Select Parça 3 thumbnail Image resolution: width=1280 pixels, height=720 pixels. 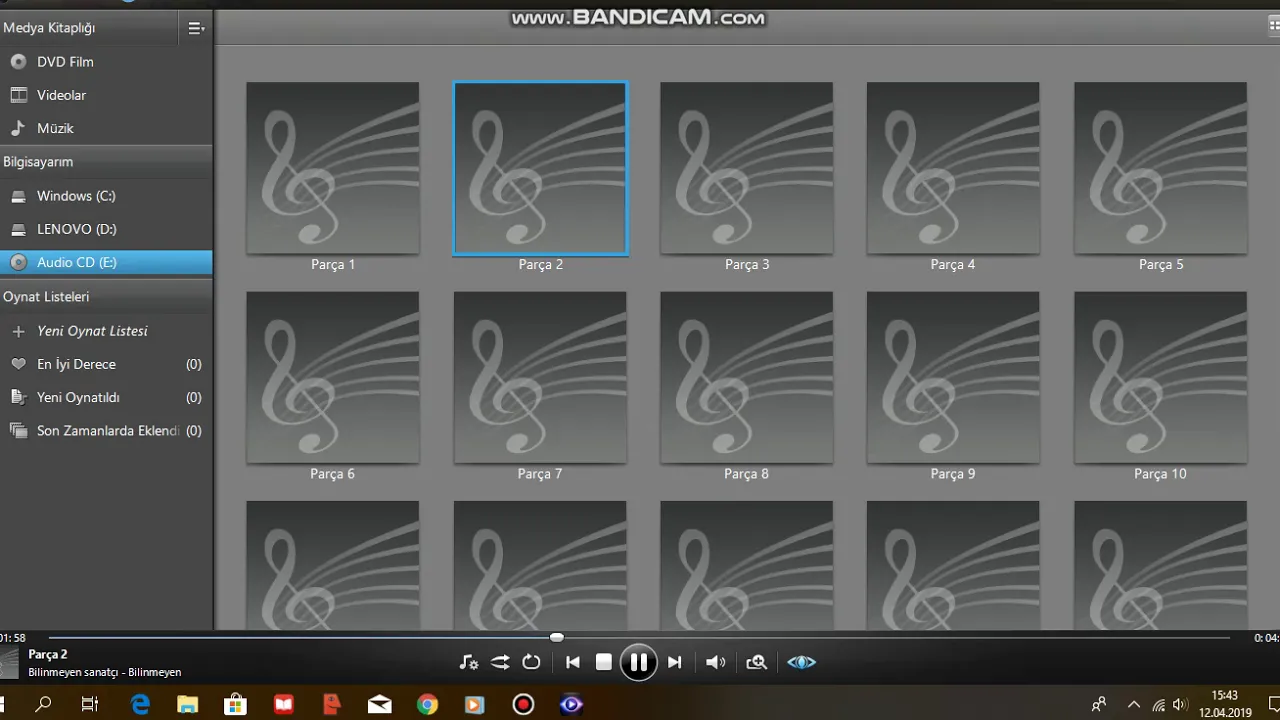point(747,168)
